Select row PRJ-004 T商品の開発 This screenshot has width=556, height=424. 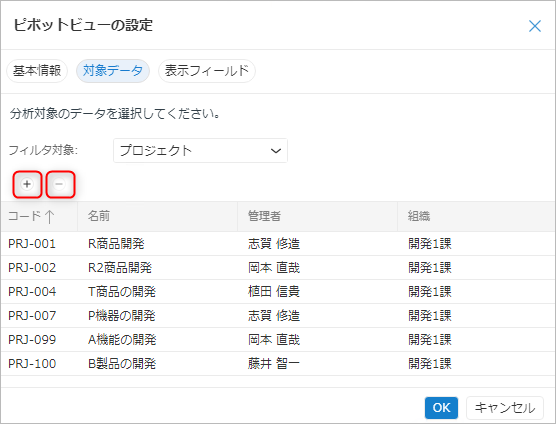[x=278, y=292]
